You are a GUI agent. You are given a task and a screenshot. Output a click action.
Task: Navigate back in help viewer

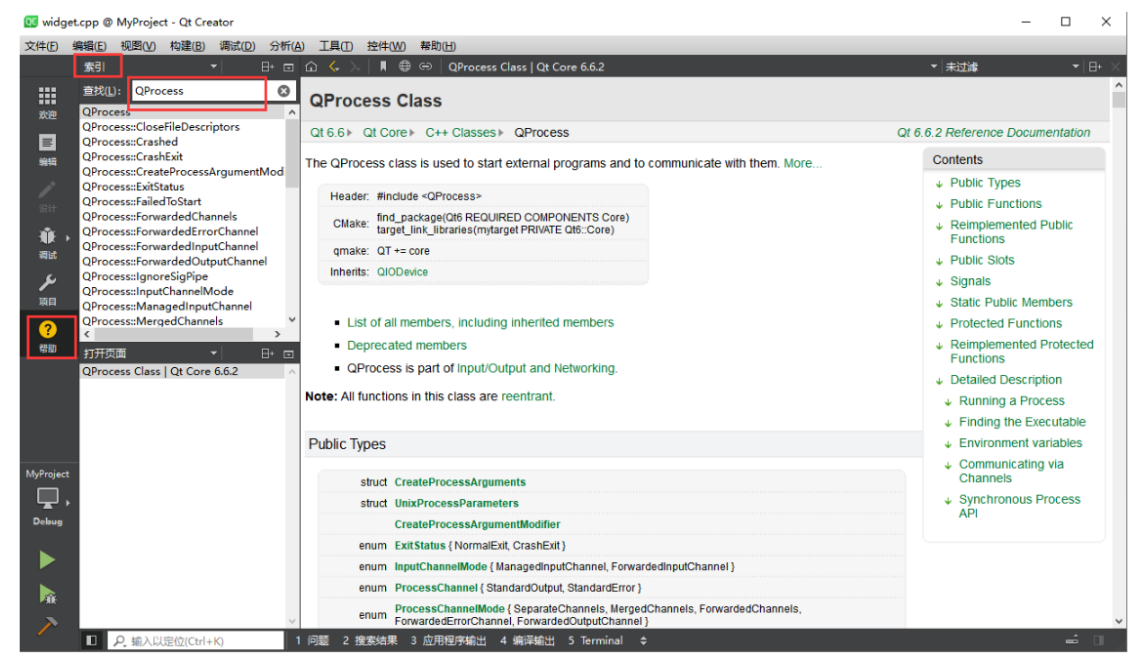coord(334,67)
